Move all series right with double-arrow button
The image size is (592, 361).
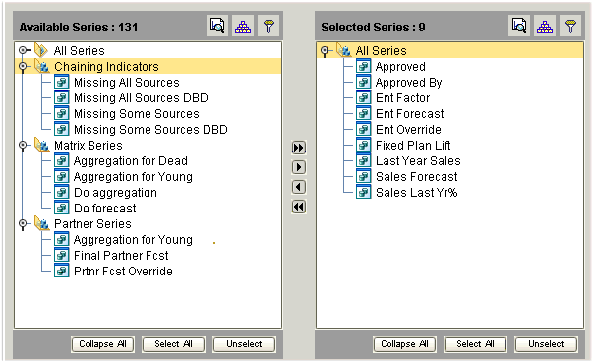click(299, 147)
